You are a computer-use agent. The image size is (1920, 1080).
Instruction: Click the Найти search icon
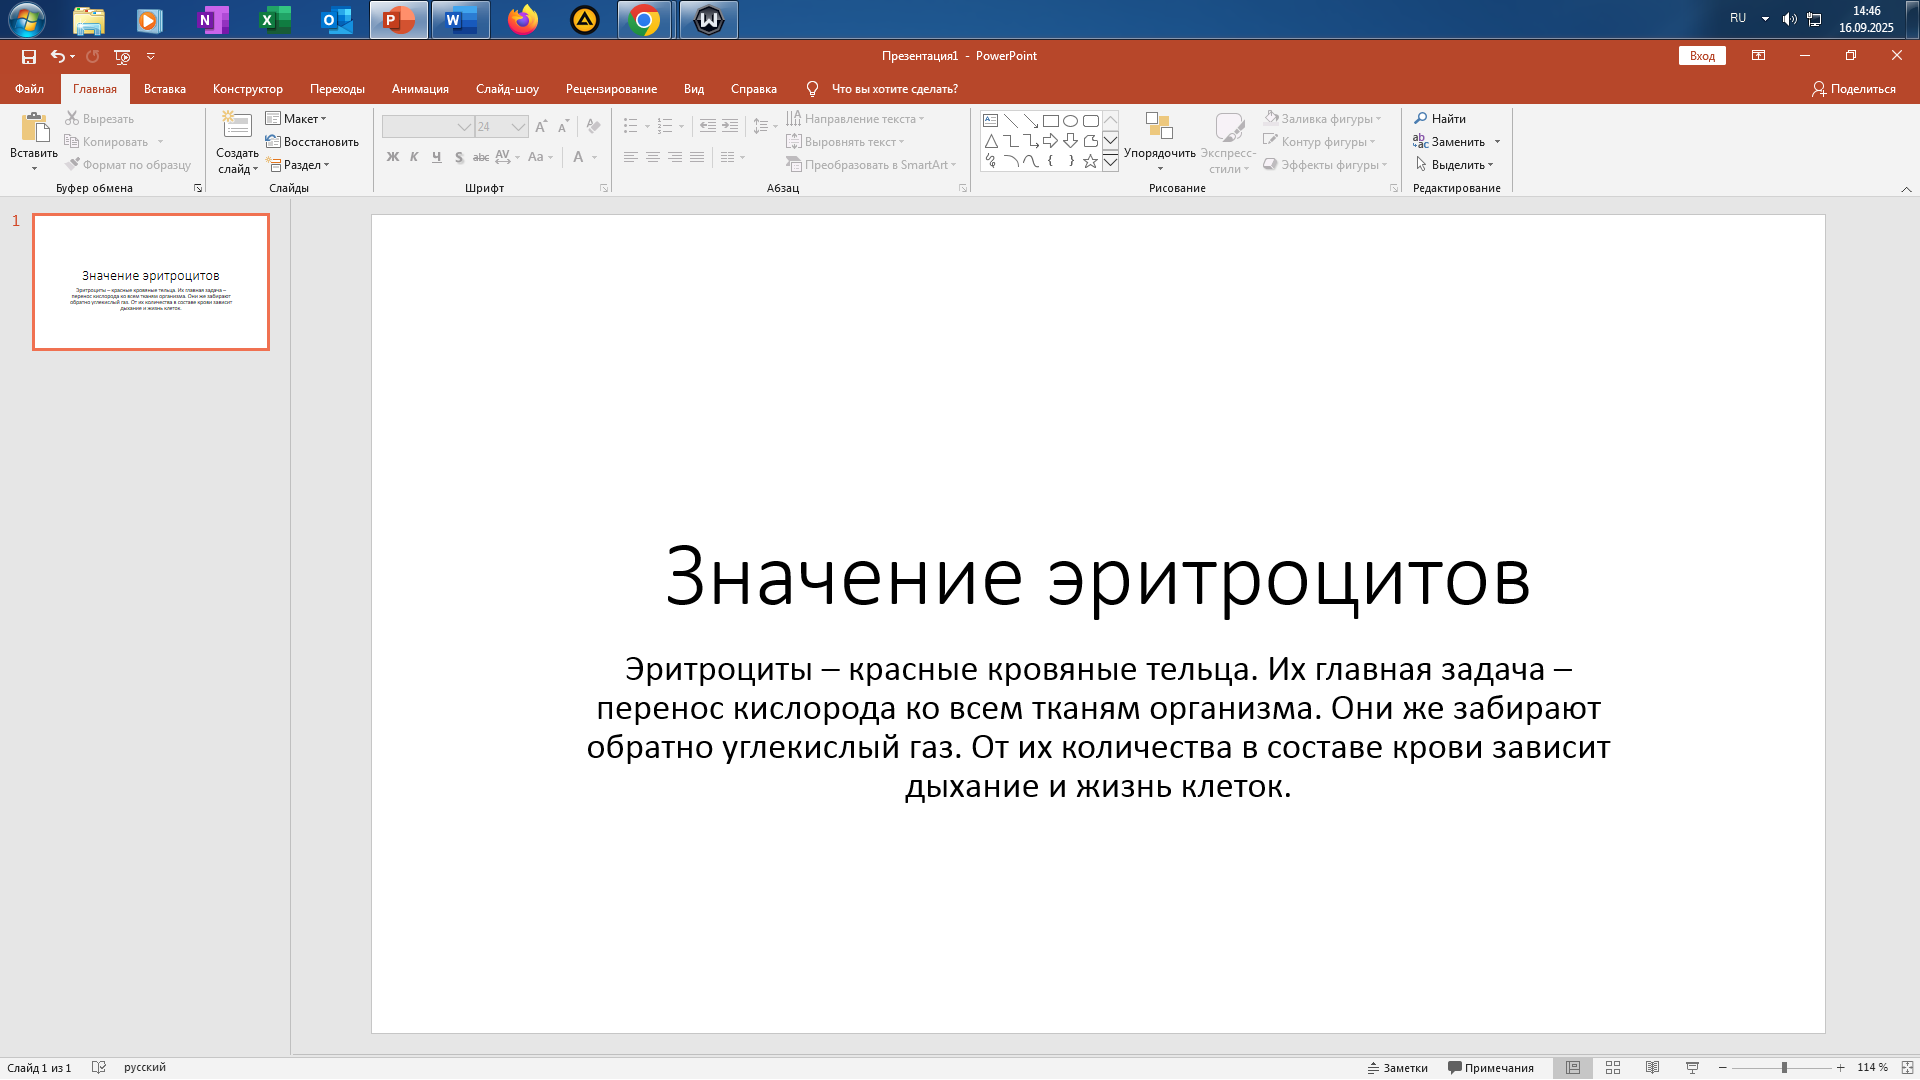(x=1420, y=119)
